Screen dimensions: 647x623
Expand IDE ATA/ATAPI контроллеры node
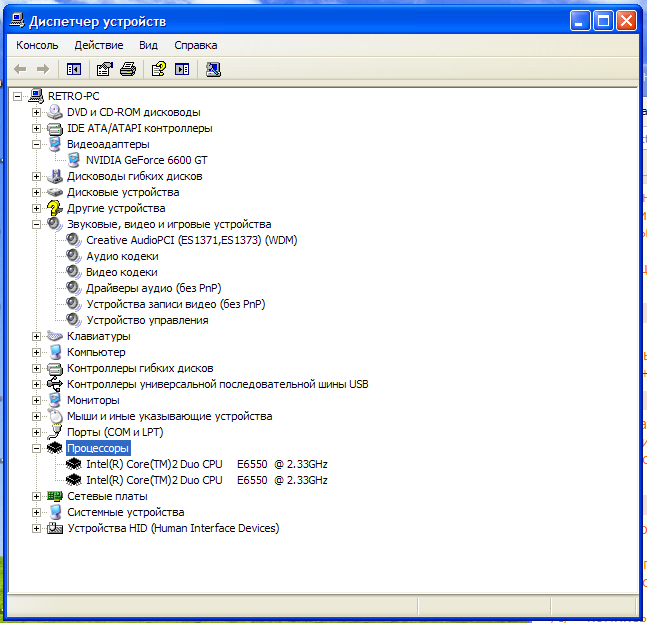click(36, 128)
